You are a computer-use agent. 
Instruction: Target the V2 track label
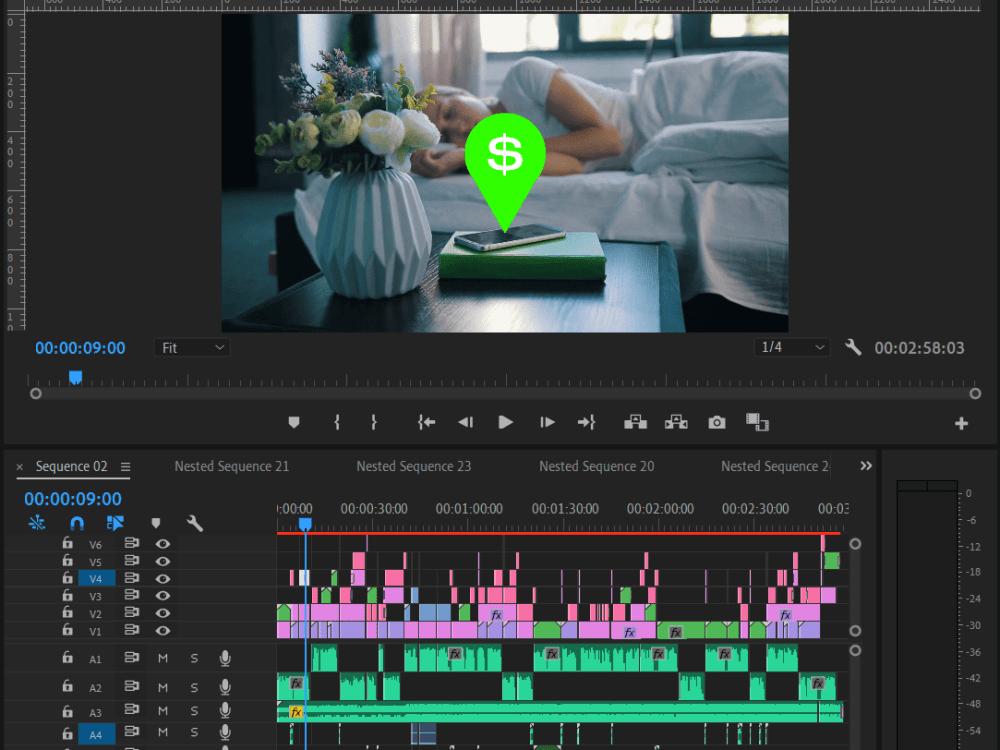[96, 614]
